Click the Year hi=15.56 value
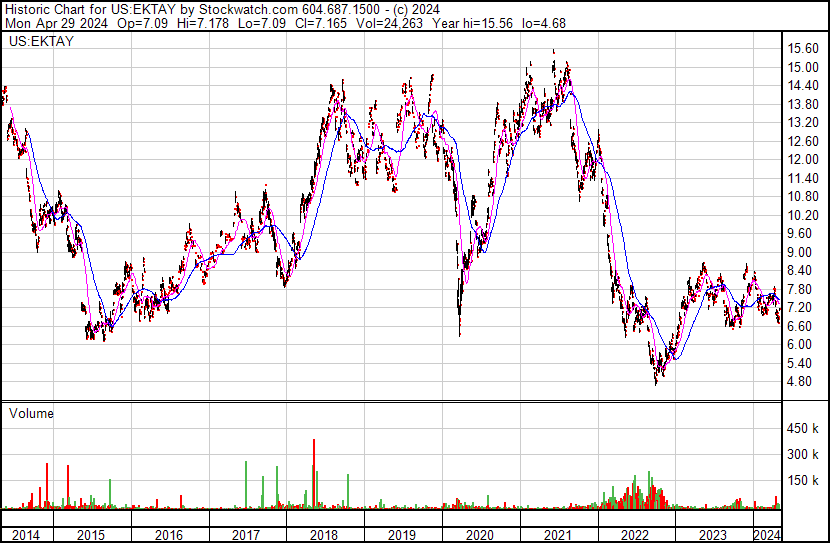 [472, 23]
